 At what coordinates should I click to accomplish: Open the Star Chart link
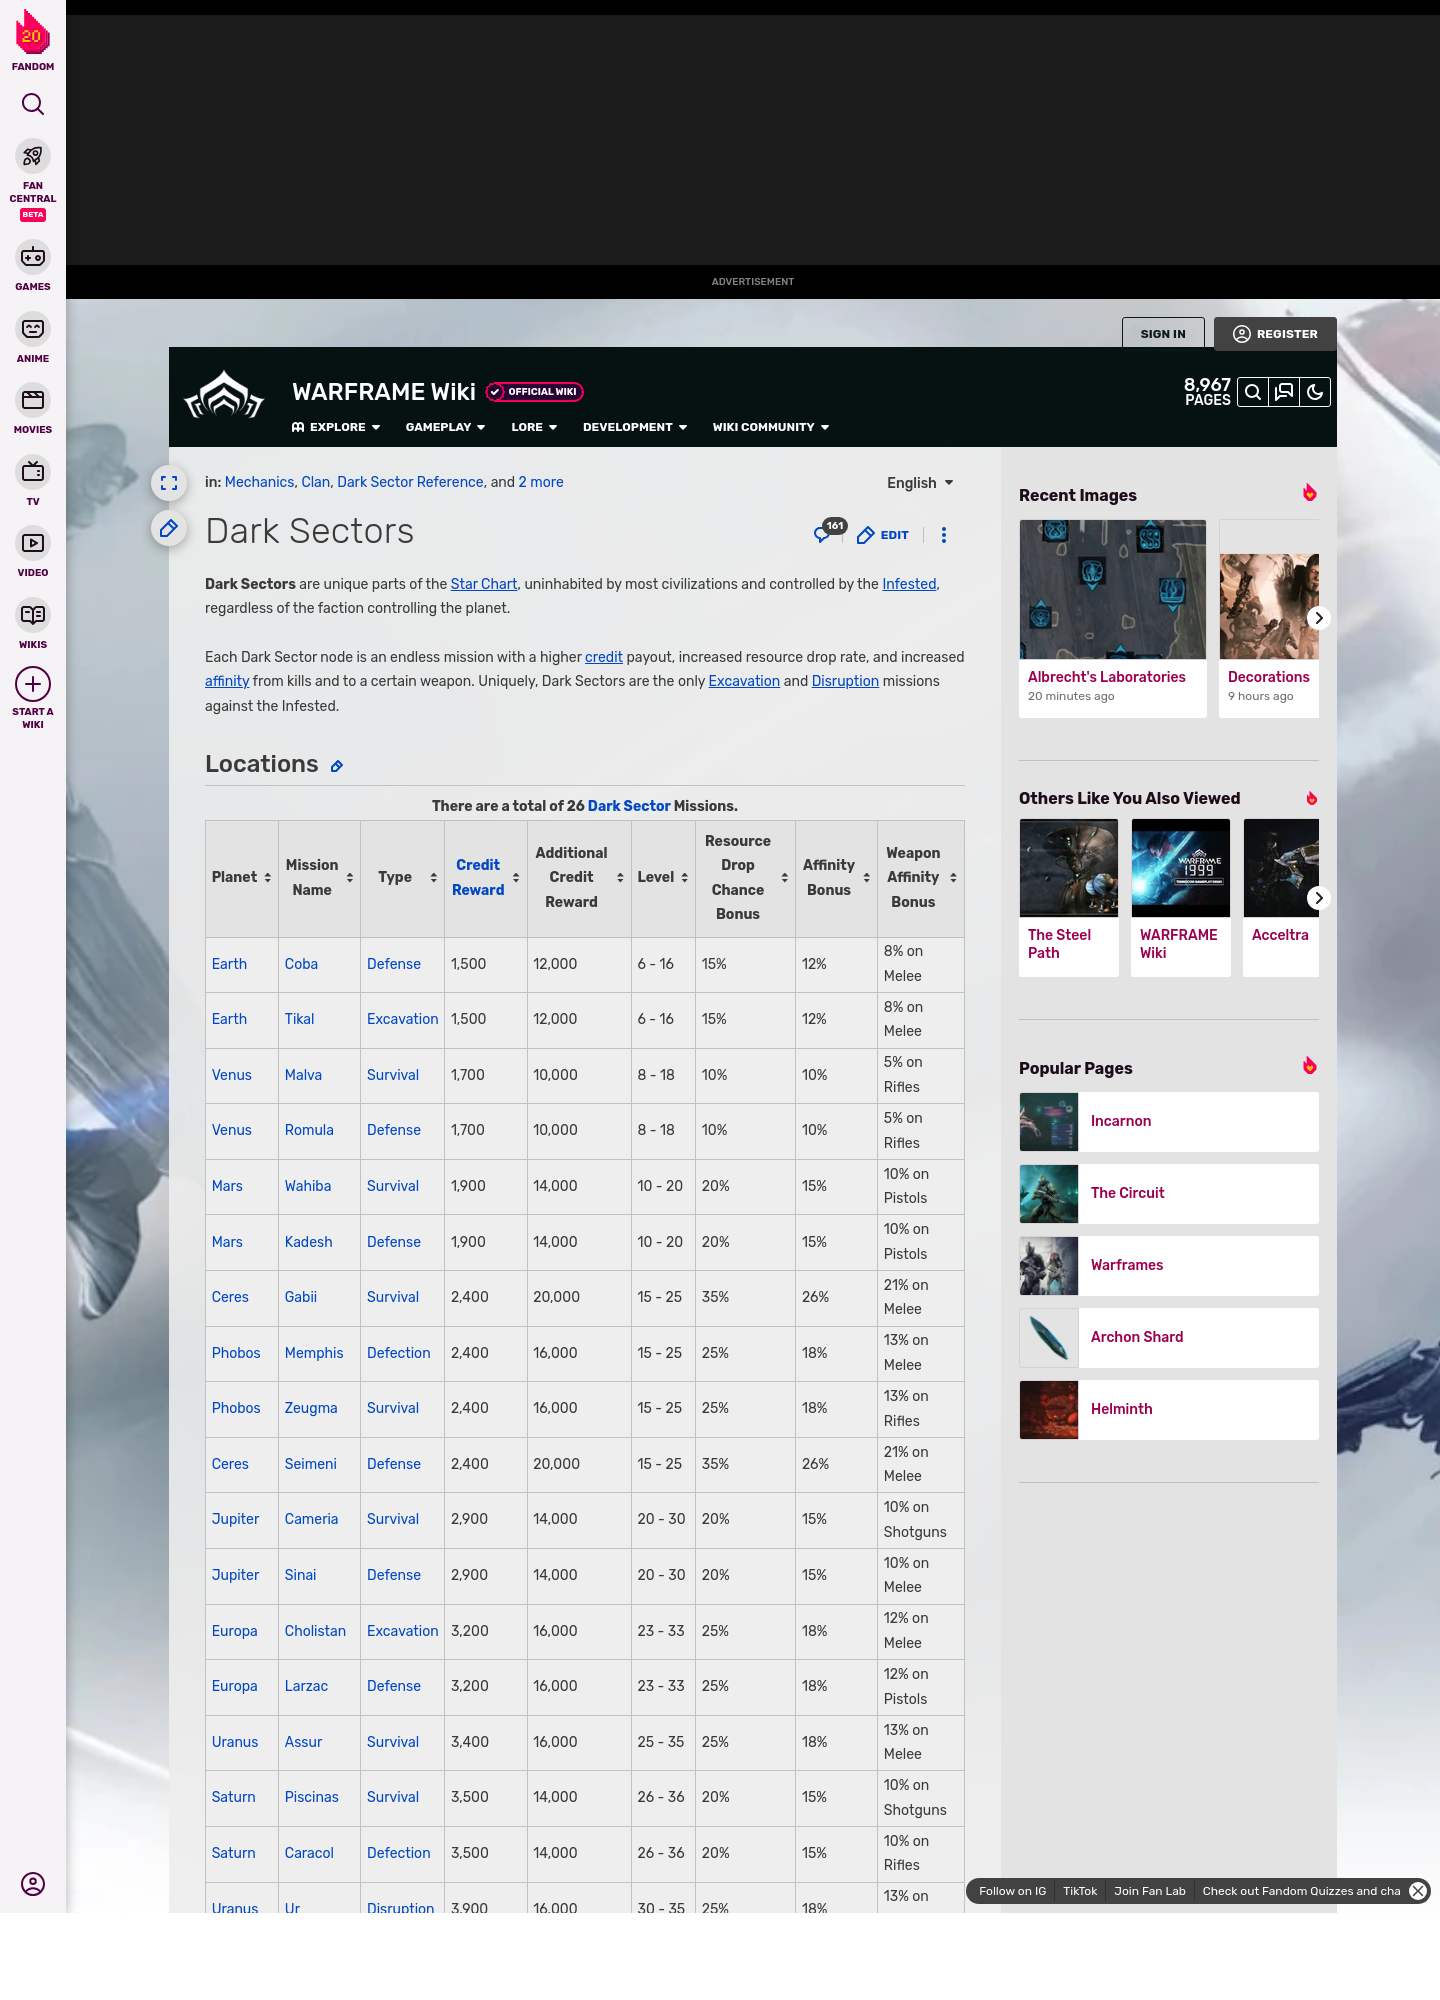pyautogui.click(x=484, y=584)
